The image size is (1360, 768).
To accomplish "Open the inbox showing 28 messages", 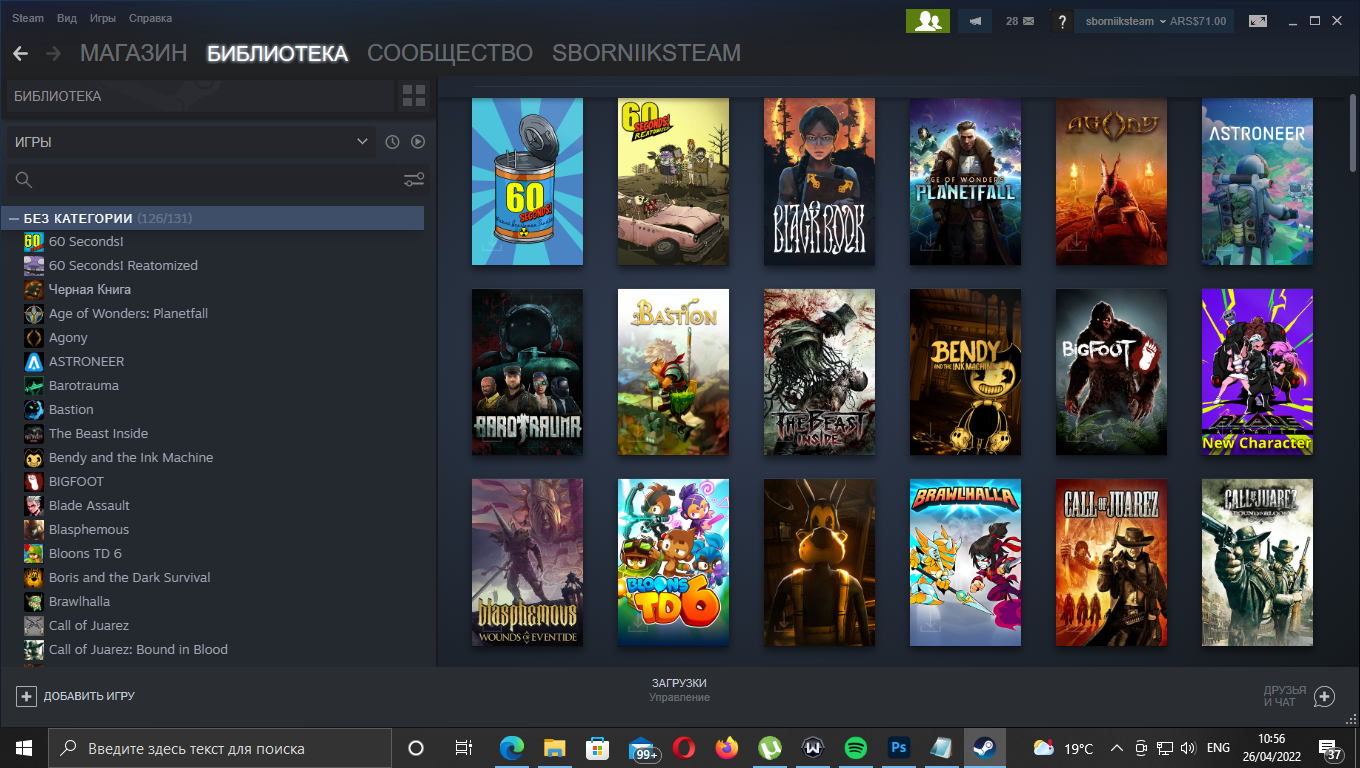I will (x=1020, y=21).
